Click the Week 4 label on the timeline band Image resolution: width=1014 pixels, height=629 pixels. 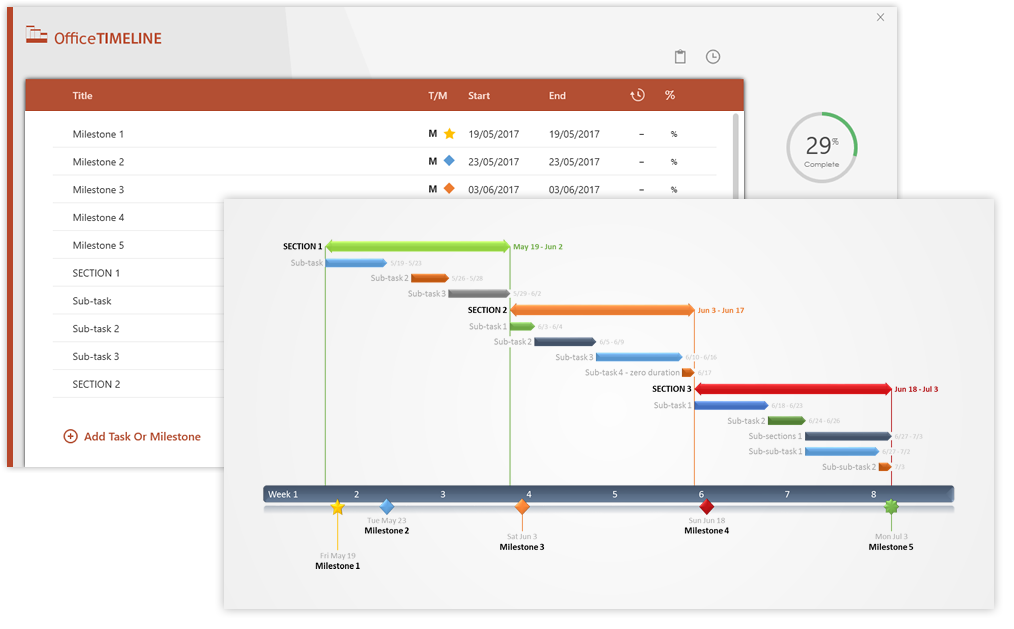(x=528, y=493)
